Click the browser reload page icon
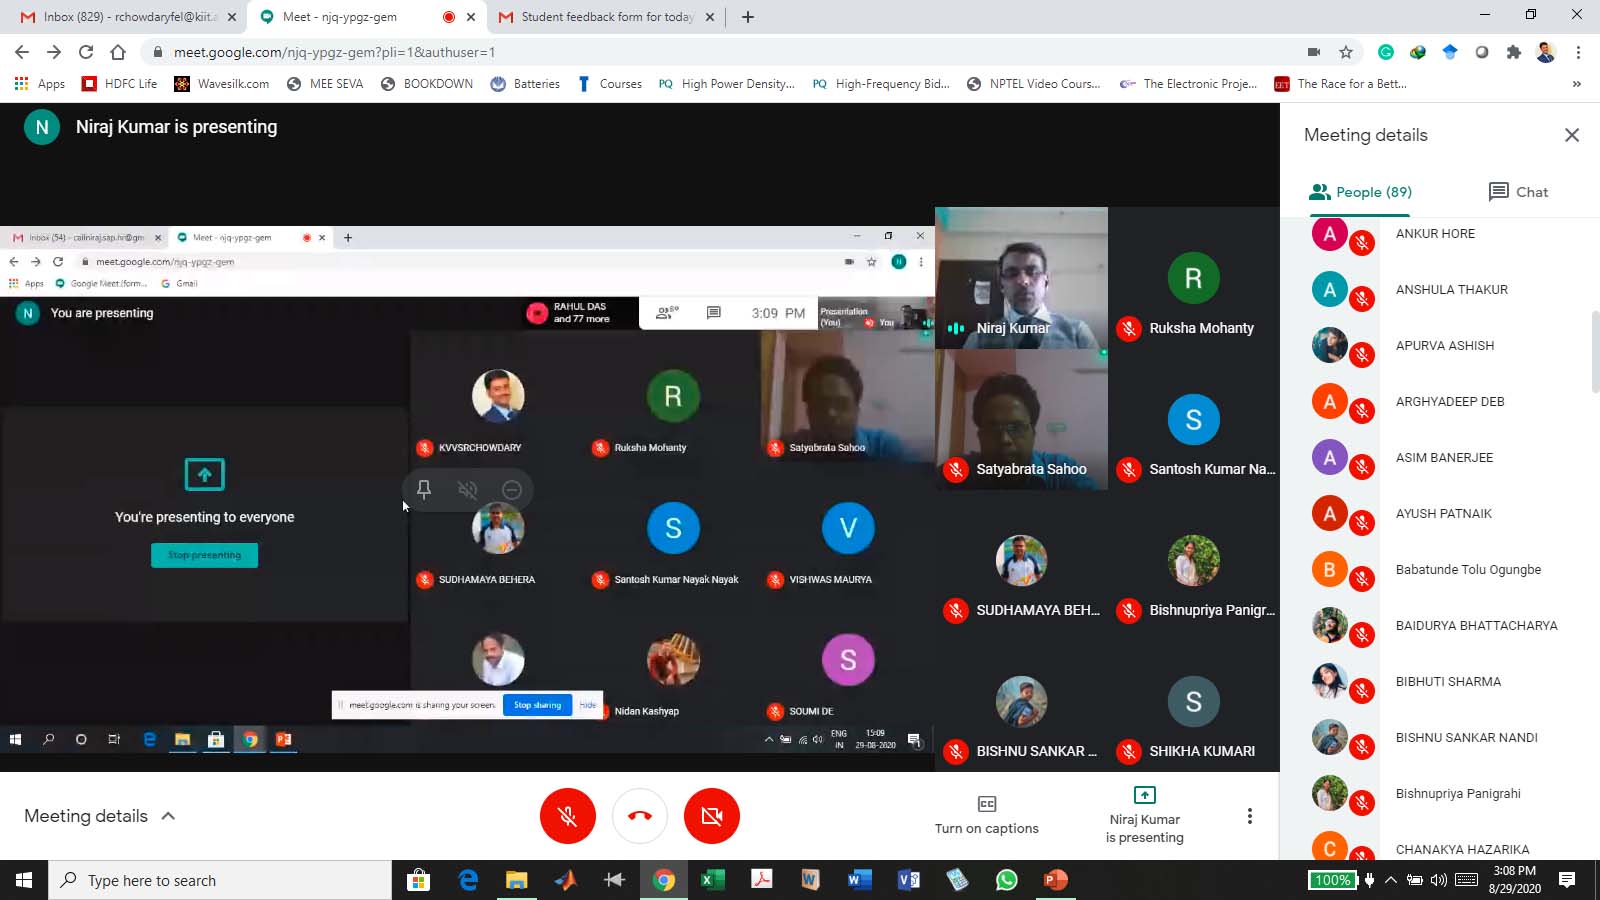This screenshot has height=900, width=1600. (x=86, y=52)
